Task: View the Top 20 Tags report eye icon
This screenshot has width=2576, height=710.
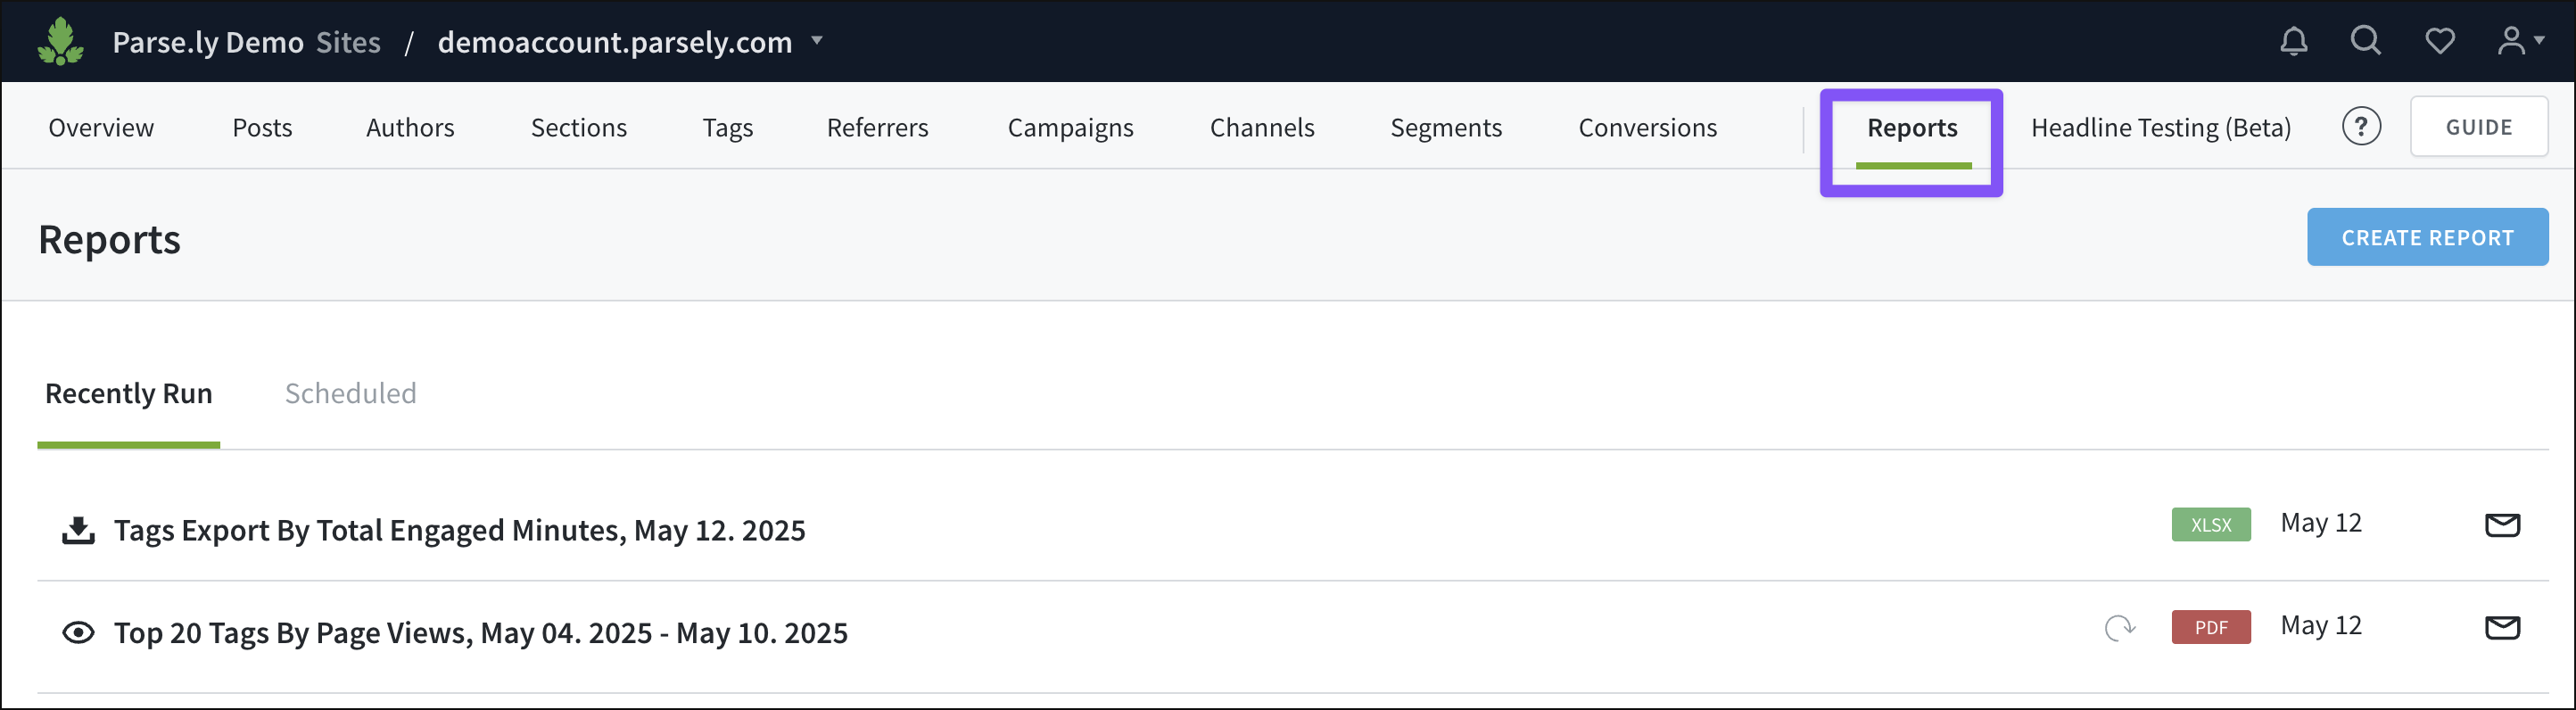Action: coord(78,633)
